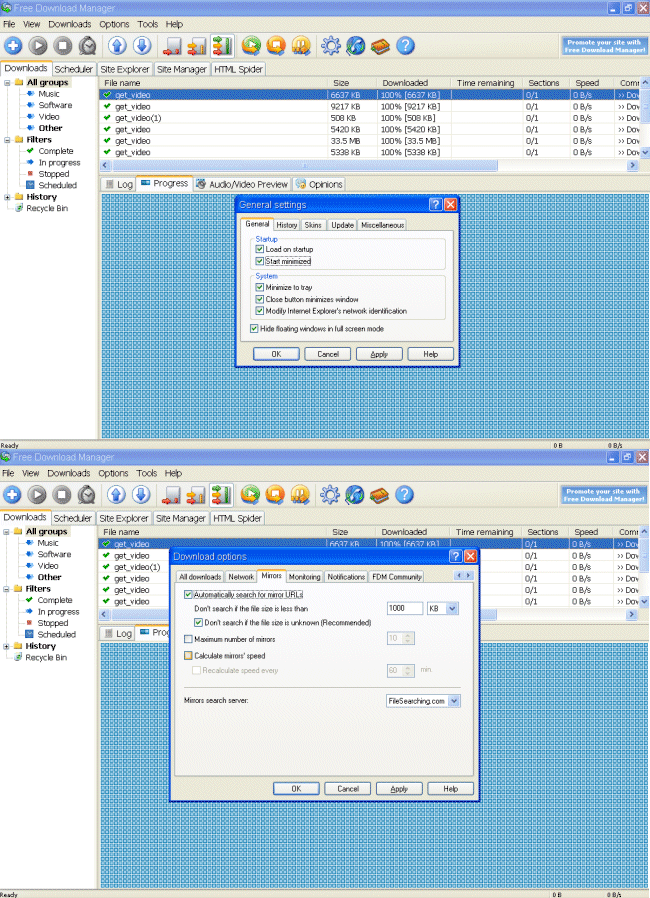The width and height of the screenshot is (650, 898).
Task: Toggle Don't search if file size unknown checkbox
Action: [198, 623]
